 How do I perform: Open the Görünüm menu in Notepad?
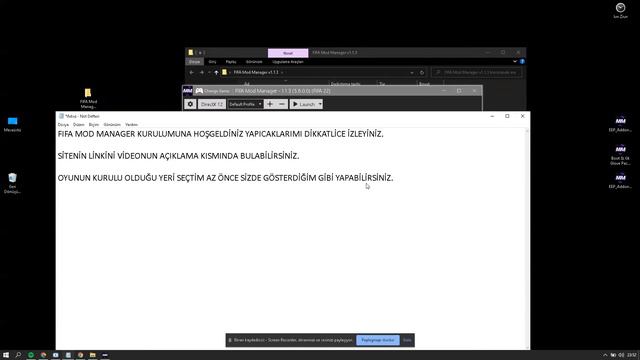tap(112, 124)
